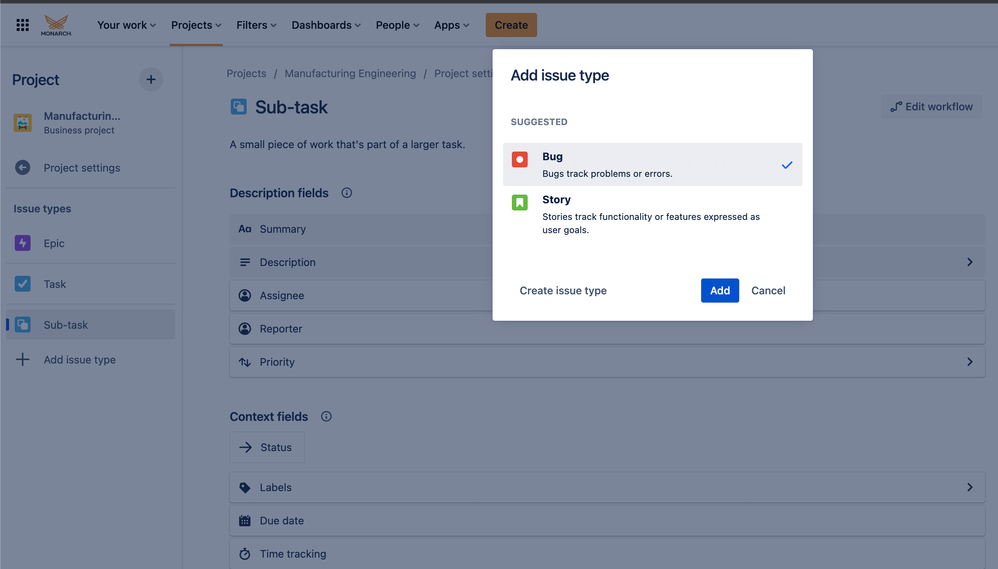Open Project settings breadcrumb link
The height and width of the screenshot is (569, 998).
(463, 73)
